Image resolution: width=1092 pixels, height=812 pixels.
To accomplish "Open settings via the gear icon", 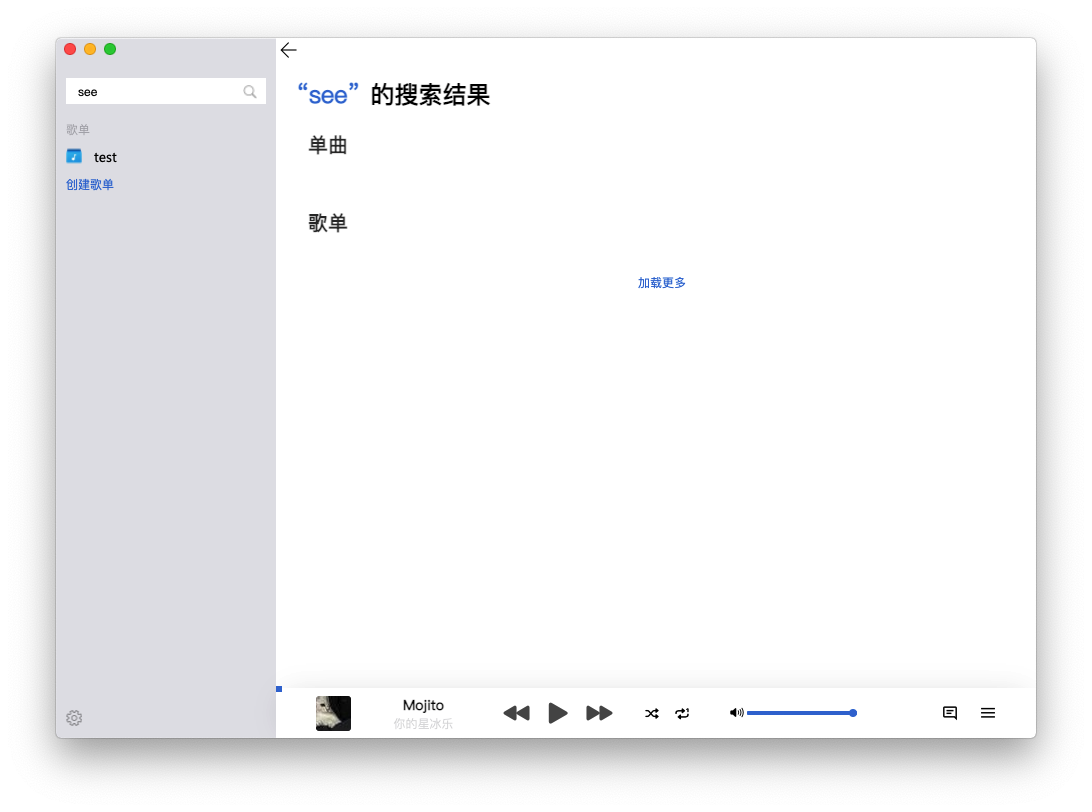I will pyautogui.click(x=75, y=718).
